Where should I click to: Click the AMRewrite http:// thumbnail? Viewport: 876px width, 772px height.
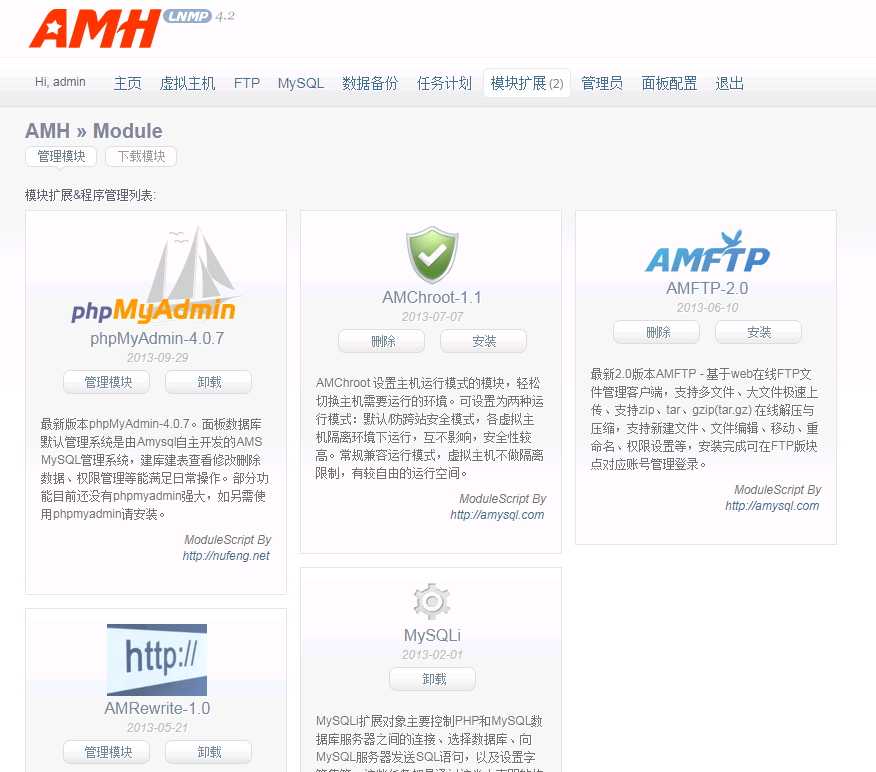157,660
